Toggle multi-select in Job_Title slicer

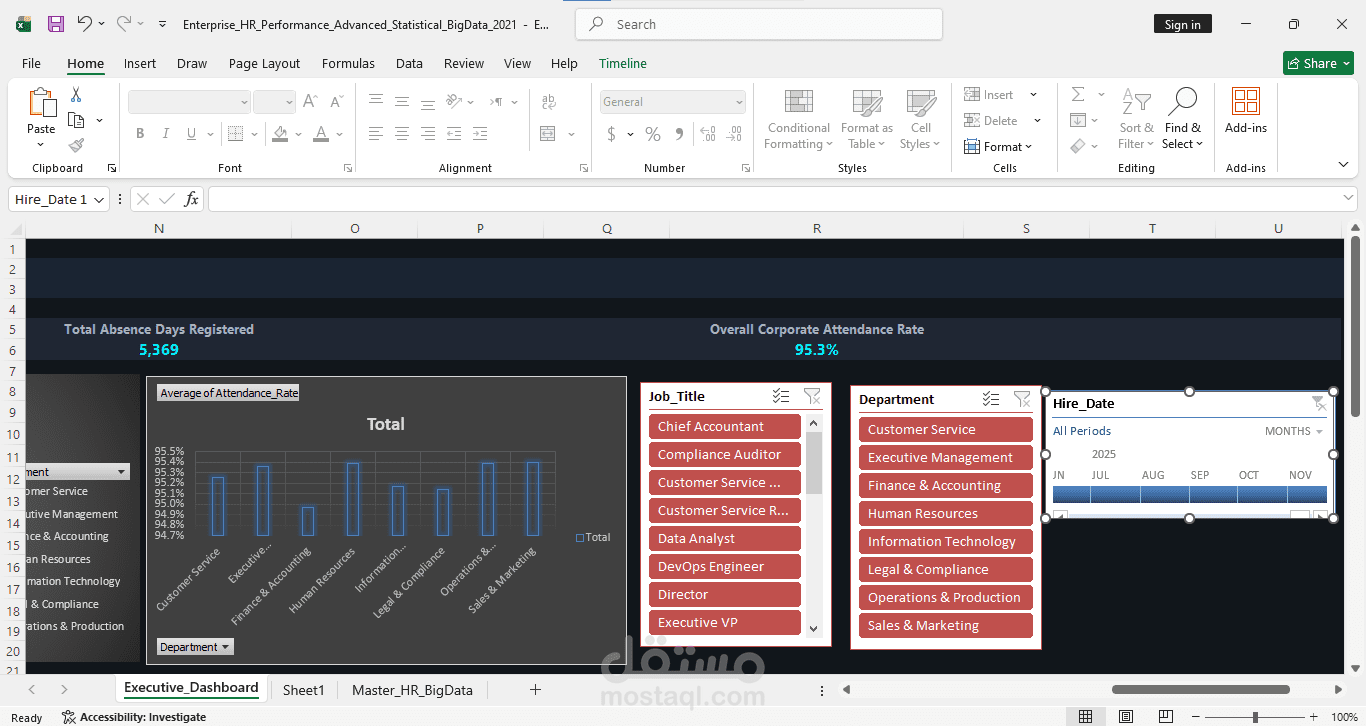pos(781,396)
